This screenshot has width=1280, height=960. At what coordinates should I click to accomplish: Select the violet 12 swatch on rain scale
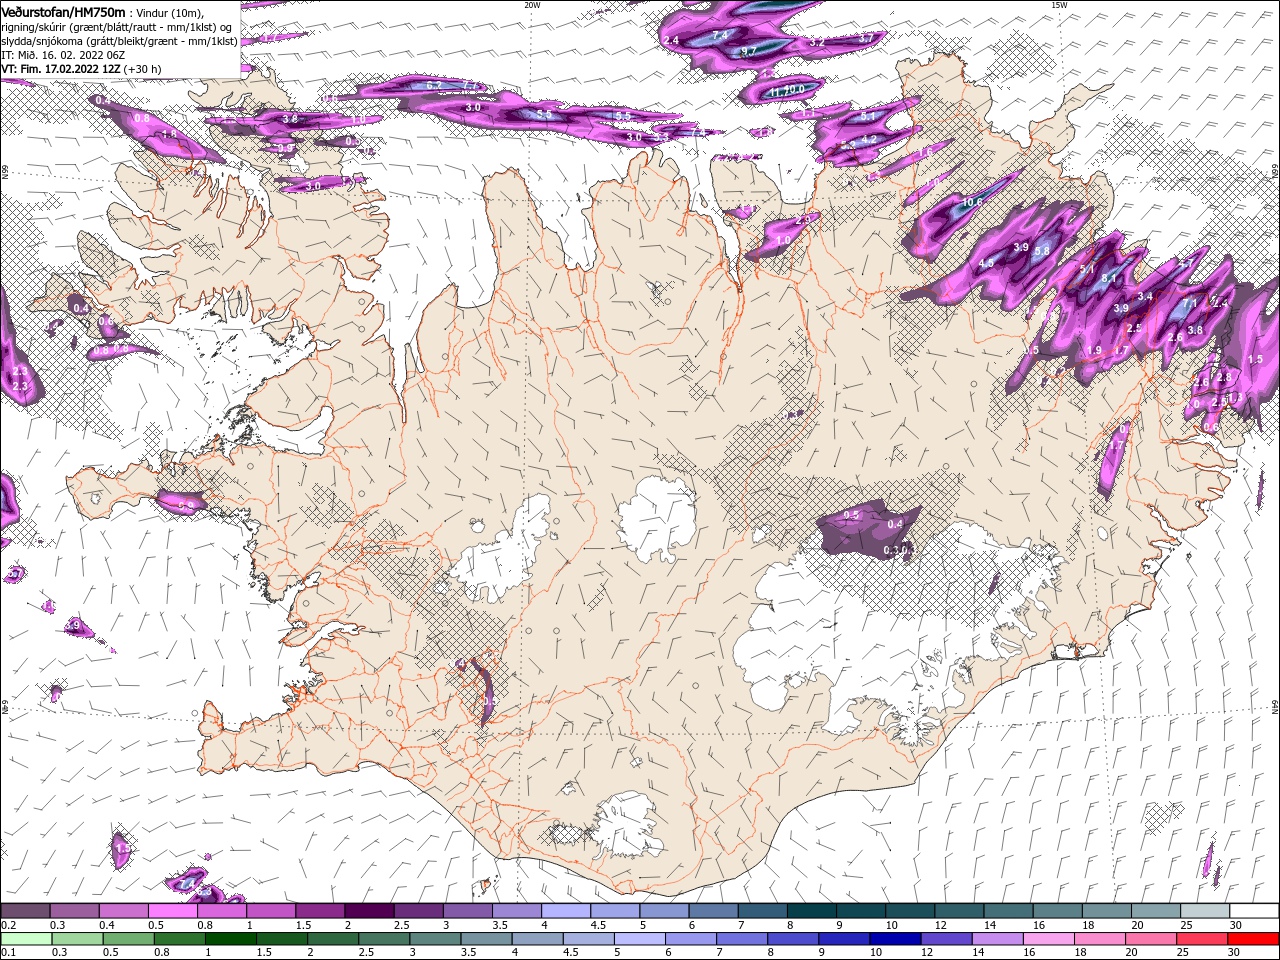[945, 939]
